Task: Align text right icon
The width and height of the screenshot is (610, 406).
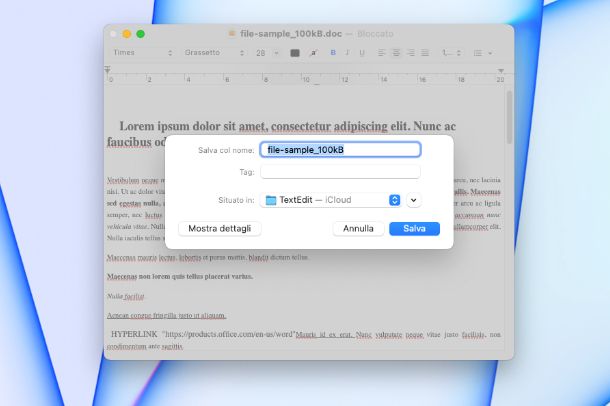Action: click(x=410, y=52)
